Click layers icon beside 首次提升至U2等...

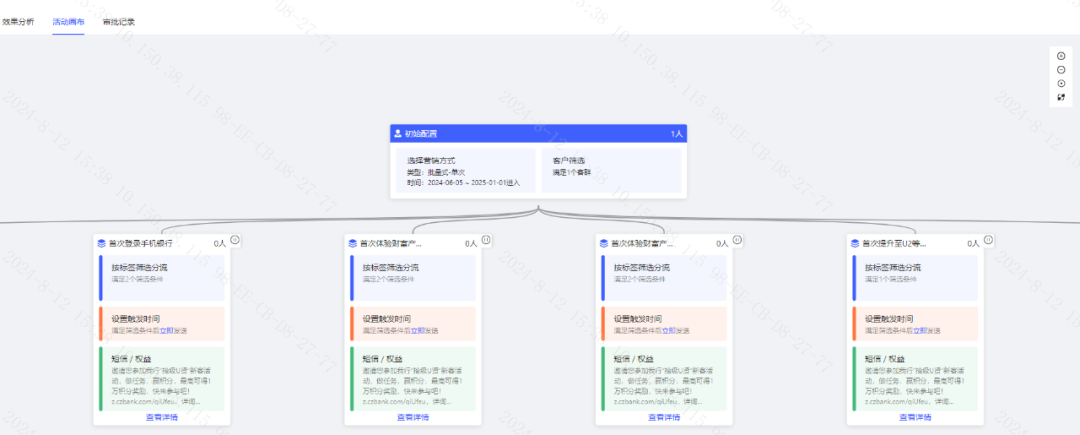tap(855, 243)
